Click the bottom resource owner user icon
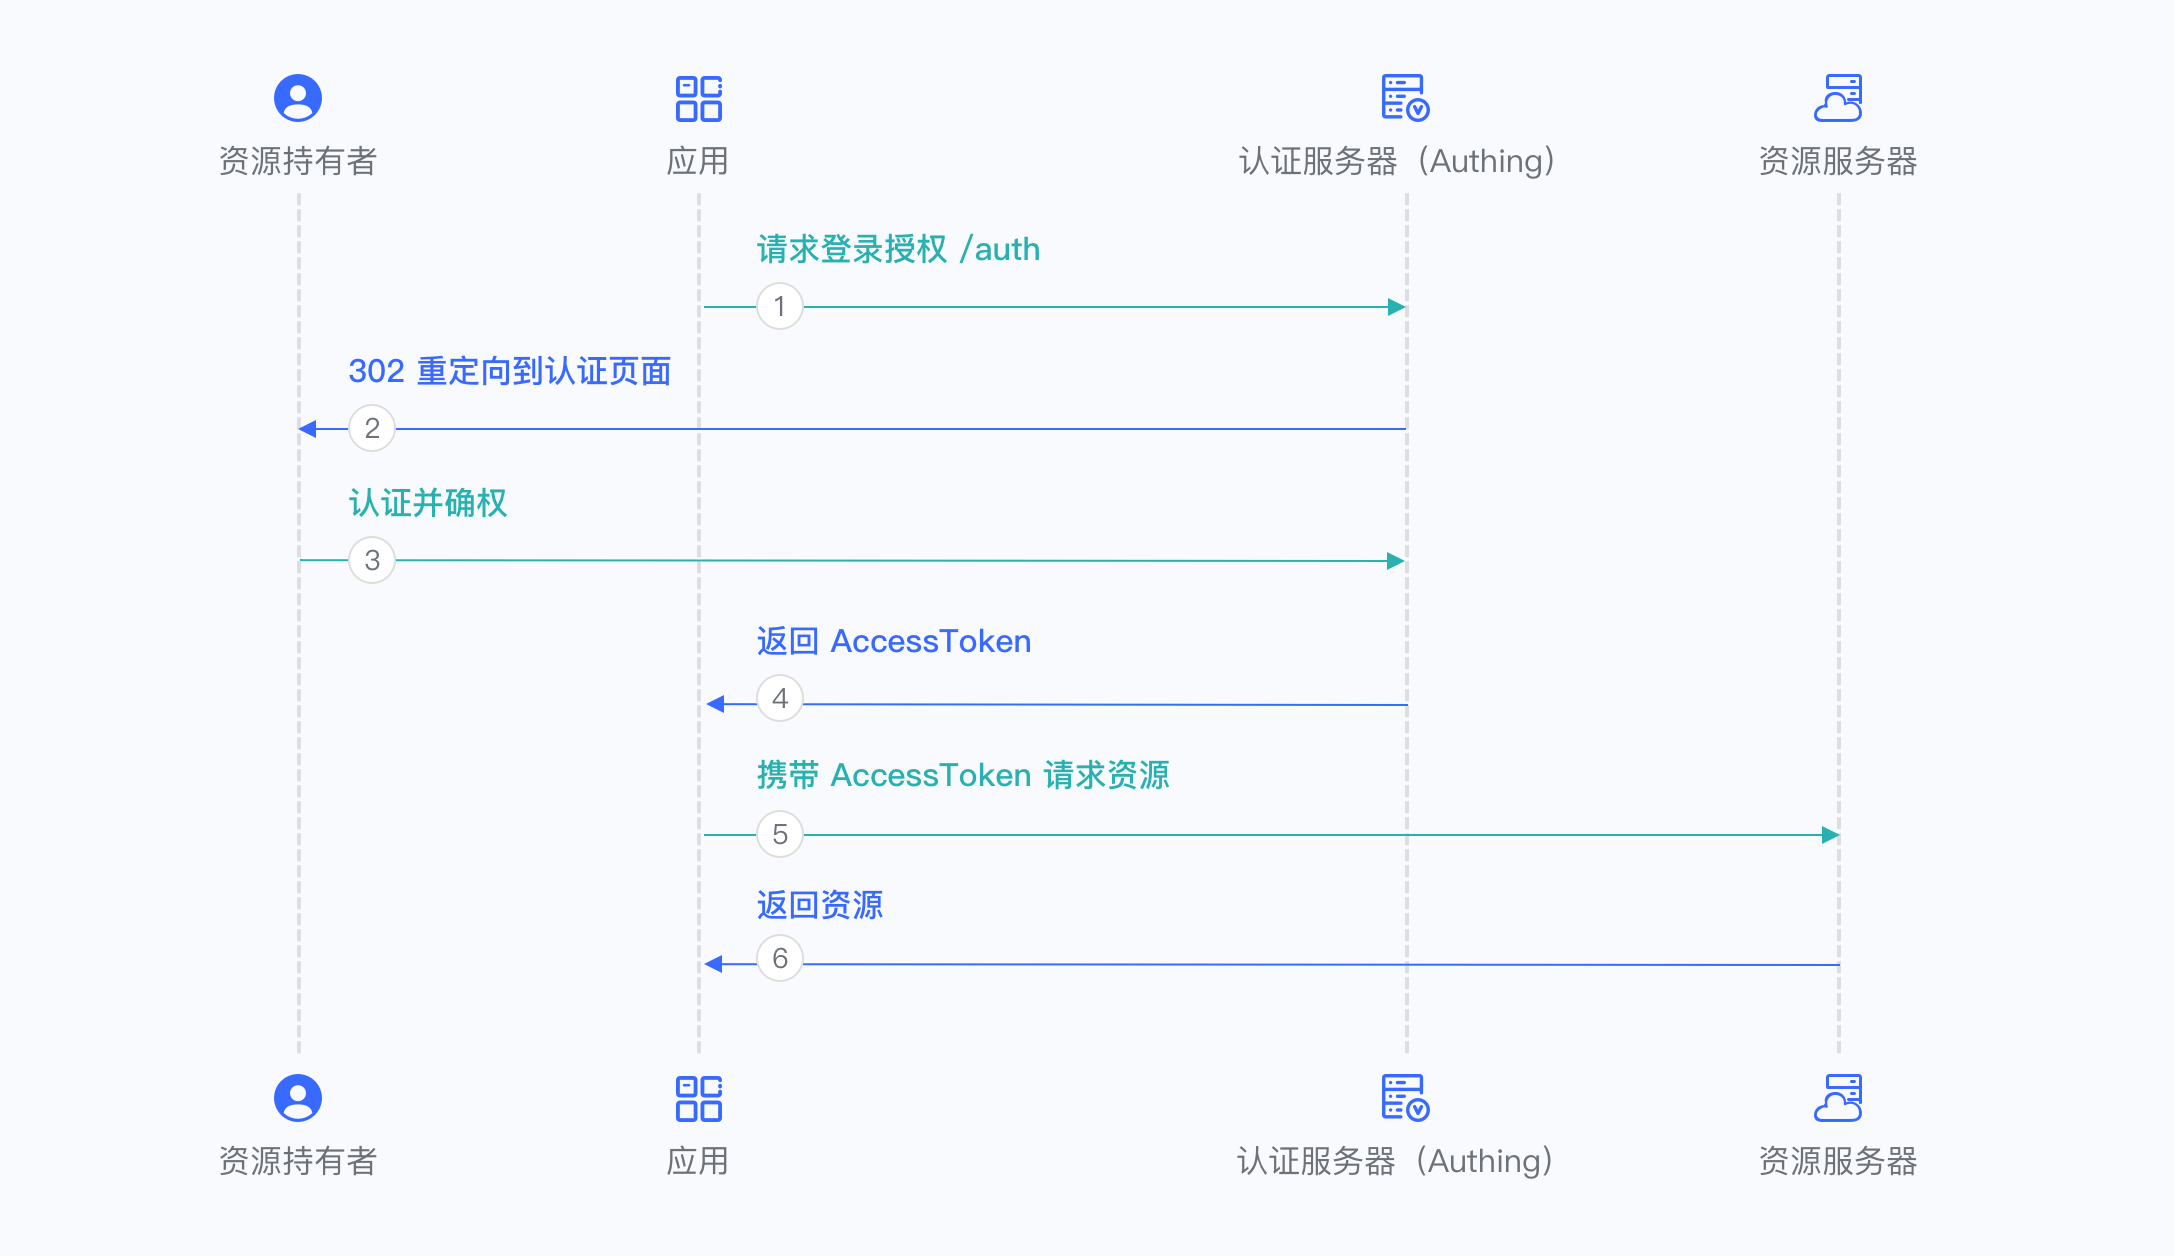The height and width of the screenshot is (1256, 2174). pos(298,1098)
